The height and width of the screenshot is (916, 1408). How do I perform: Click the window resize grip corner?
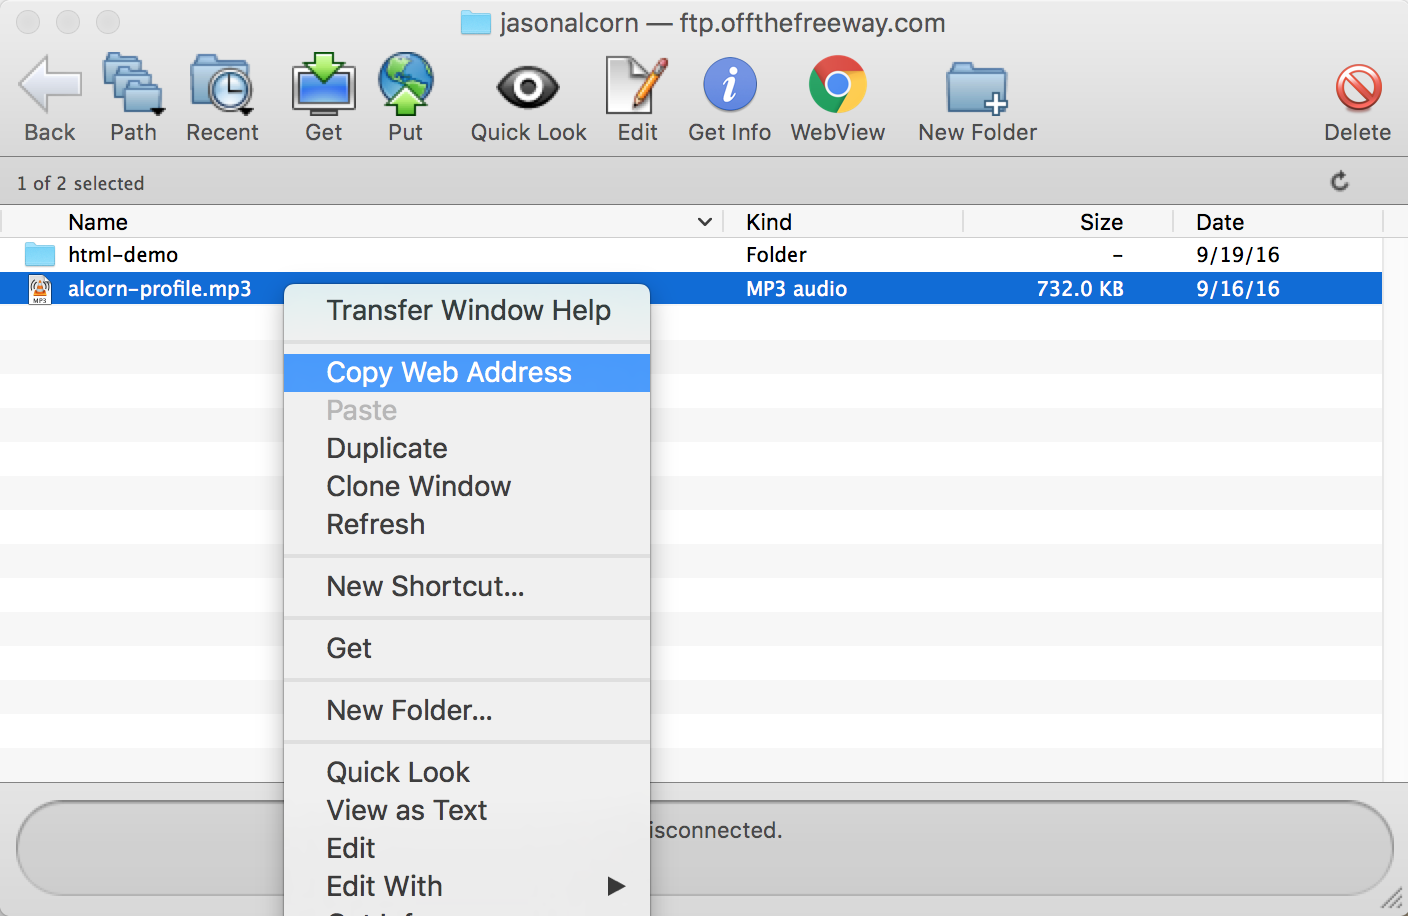(1393, 901)
